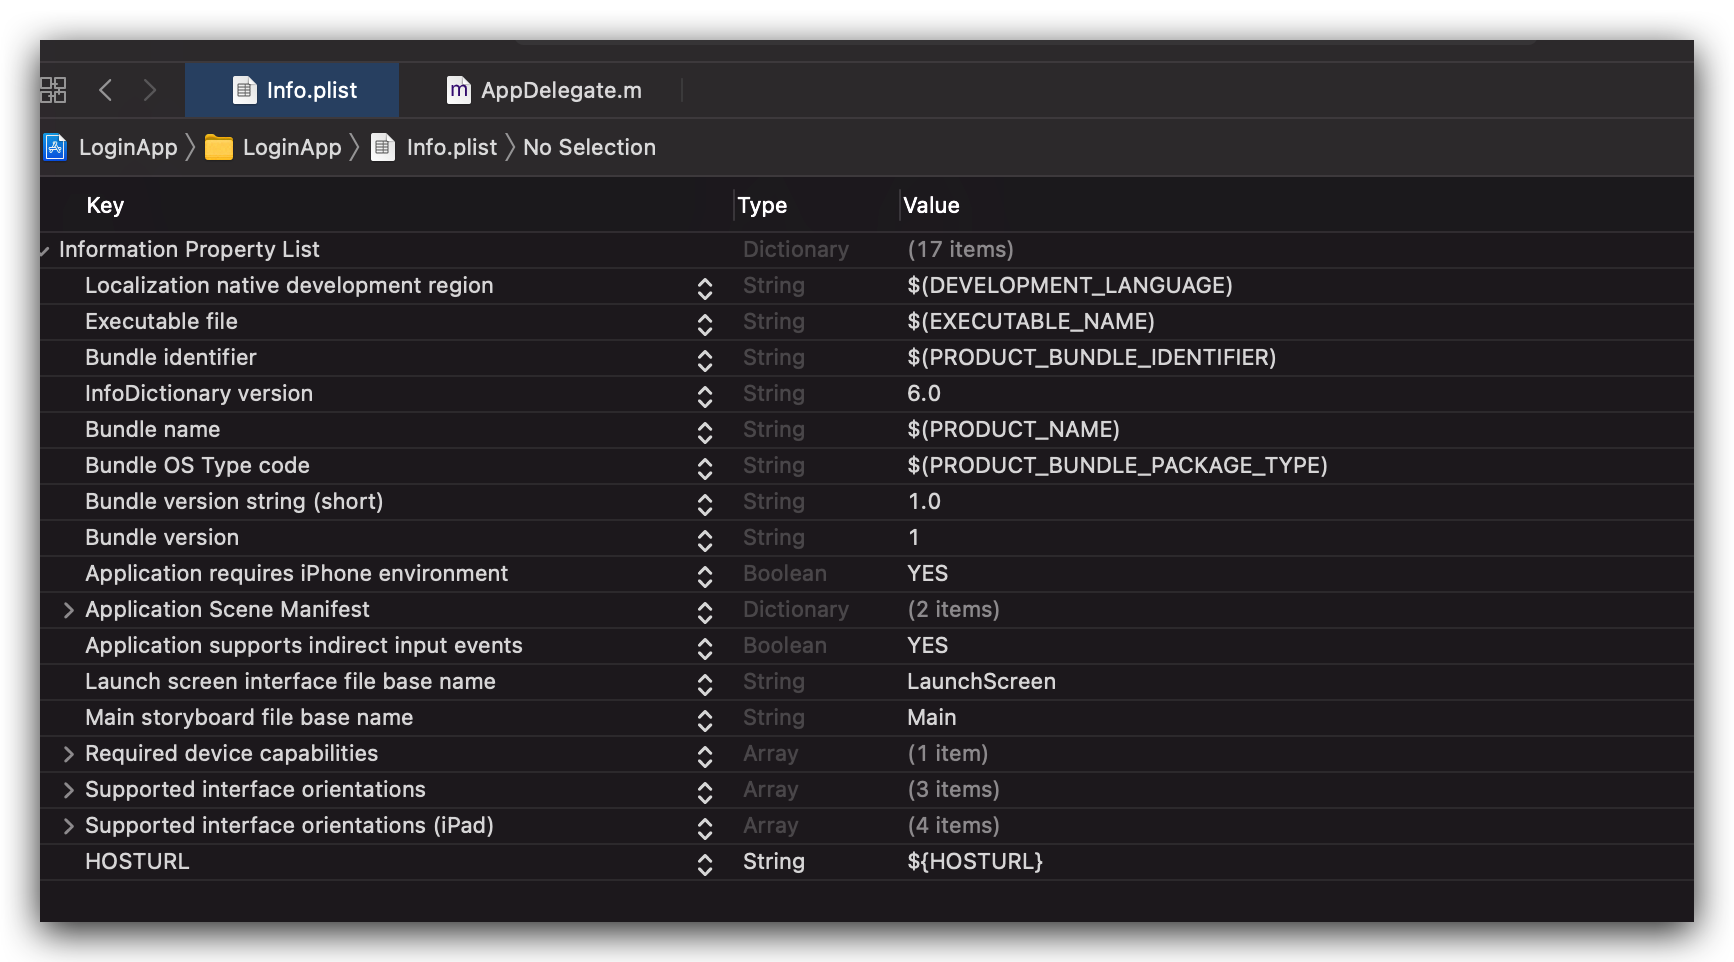Image resolution: width=1734 pixels, height=962 pixels.
Task: Select the $(PRODUCT_BUNDLE_PACKAGE_TYPE) value
Action: (x=1117, y=465)
